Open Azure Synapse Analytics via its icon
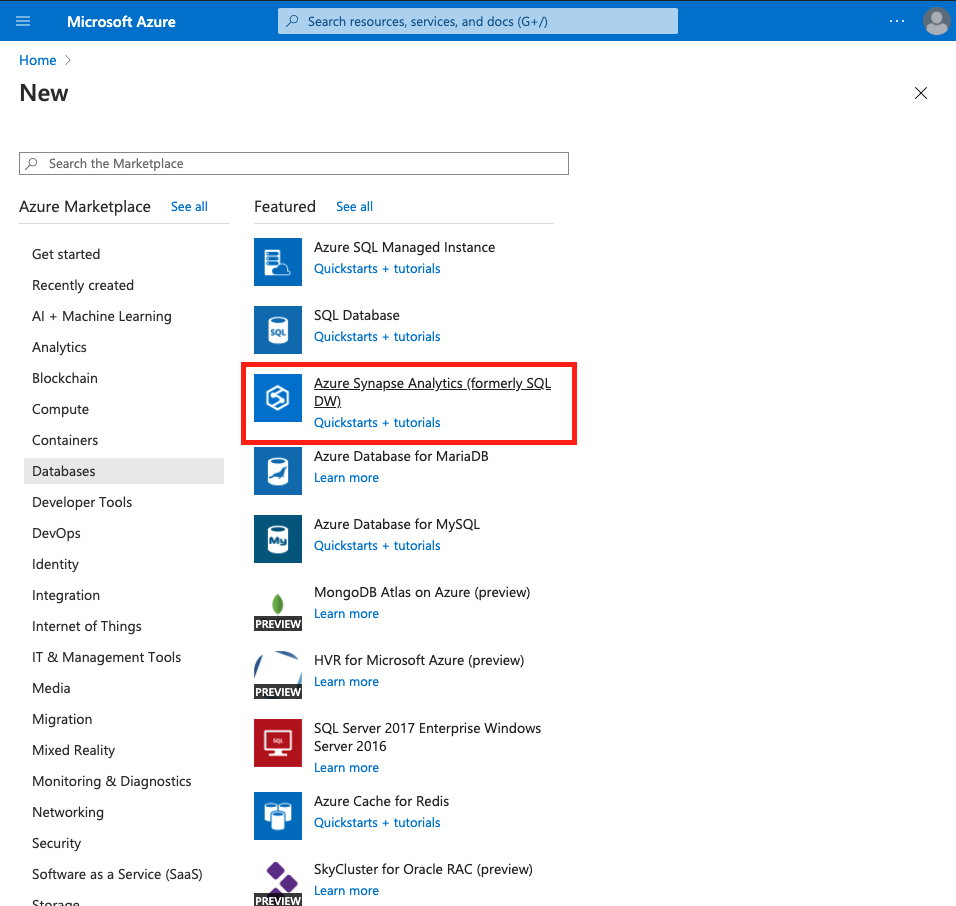Viewport: 956px width, 906px height. pos(277,397)
